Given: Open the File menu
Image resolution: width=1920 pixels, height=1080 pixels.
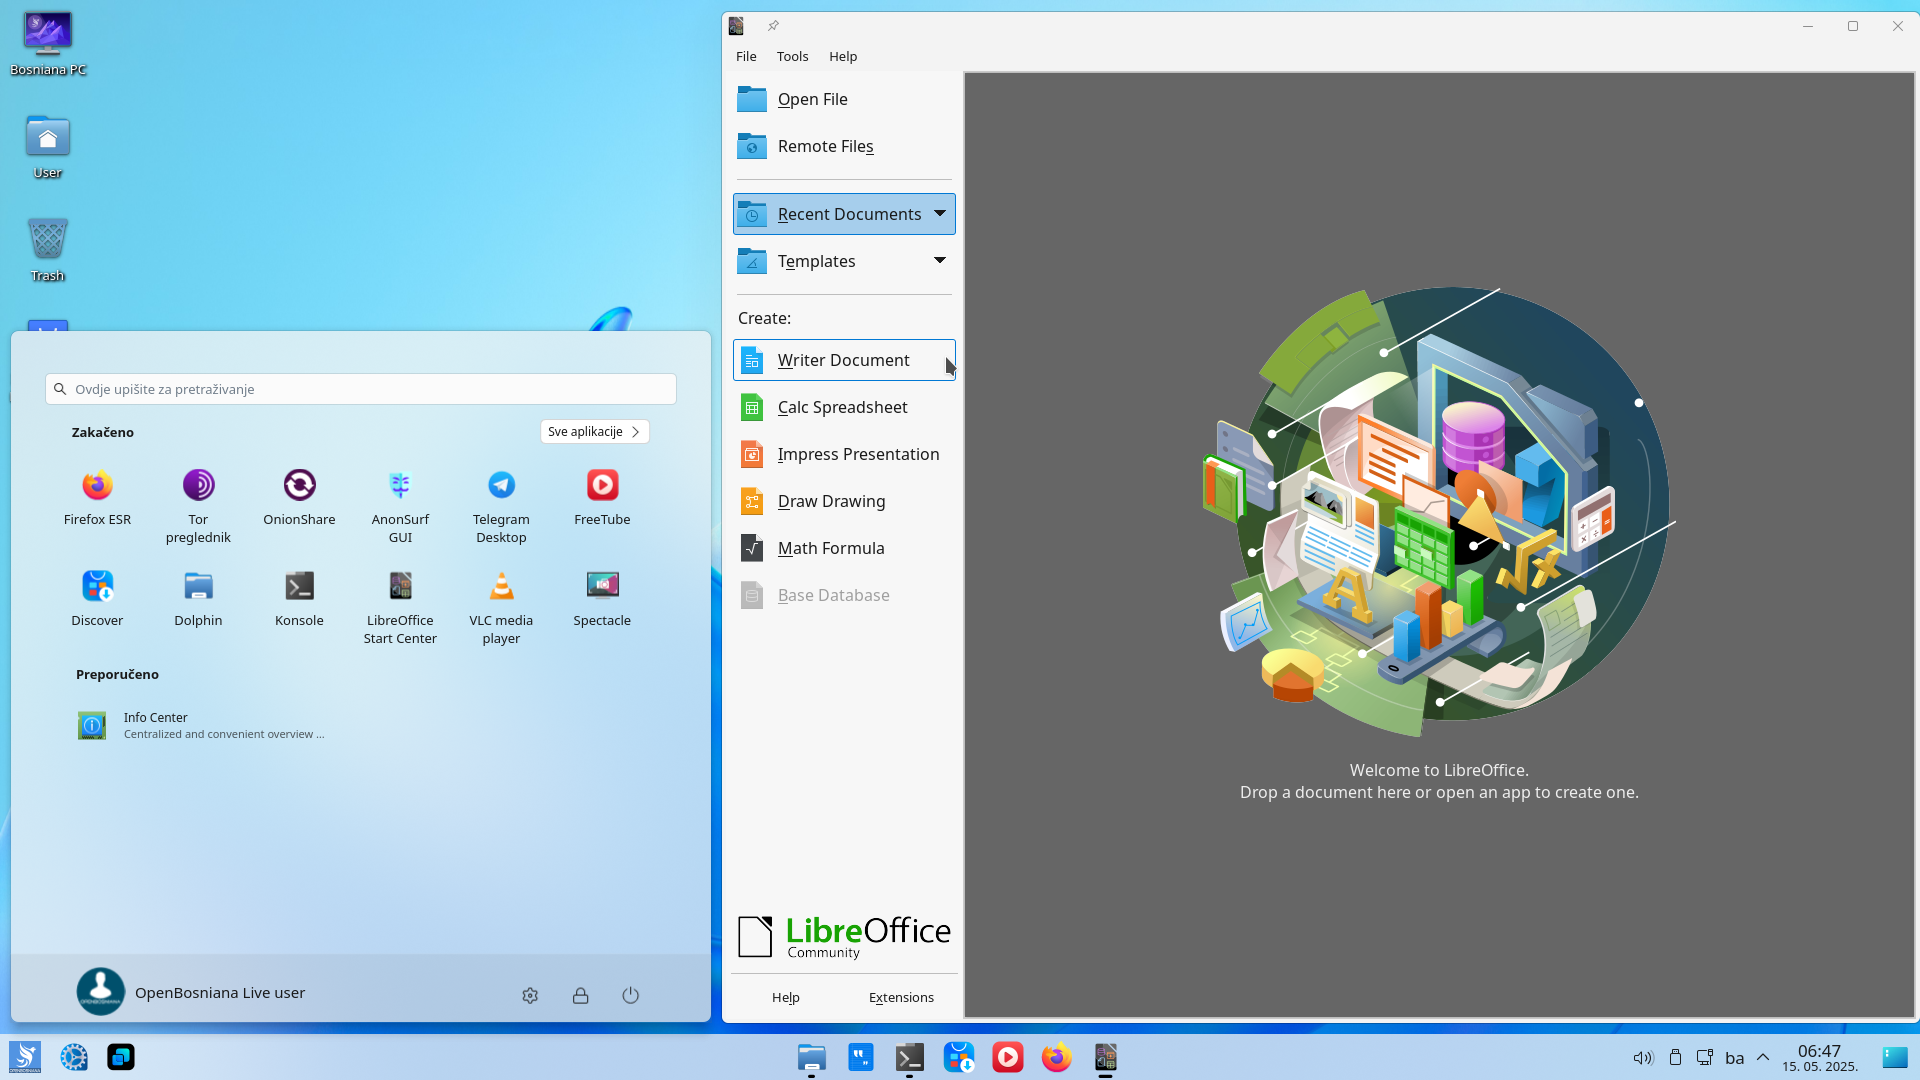Looking at the screenshot, I should (746, 56).
